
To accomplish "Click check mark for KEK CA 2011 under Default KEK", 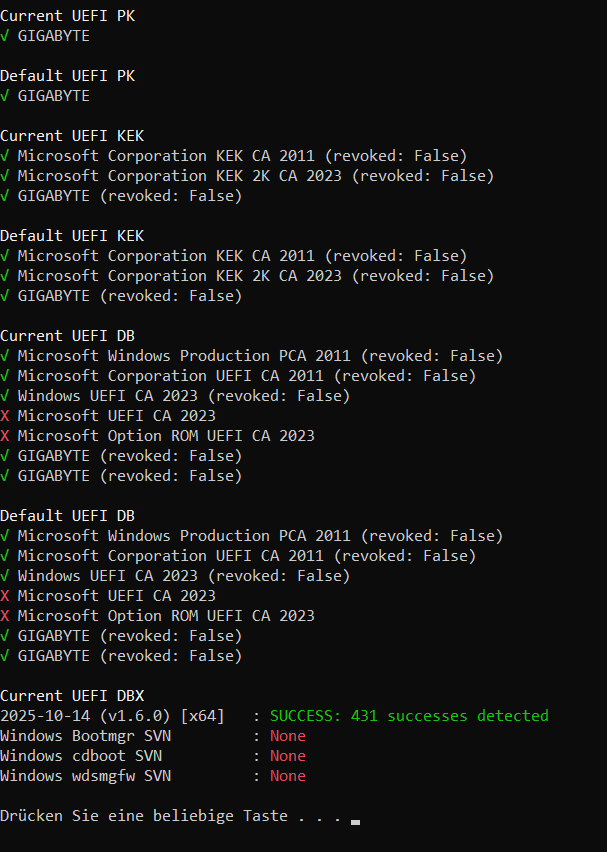I will point(5,256).
